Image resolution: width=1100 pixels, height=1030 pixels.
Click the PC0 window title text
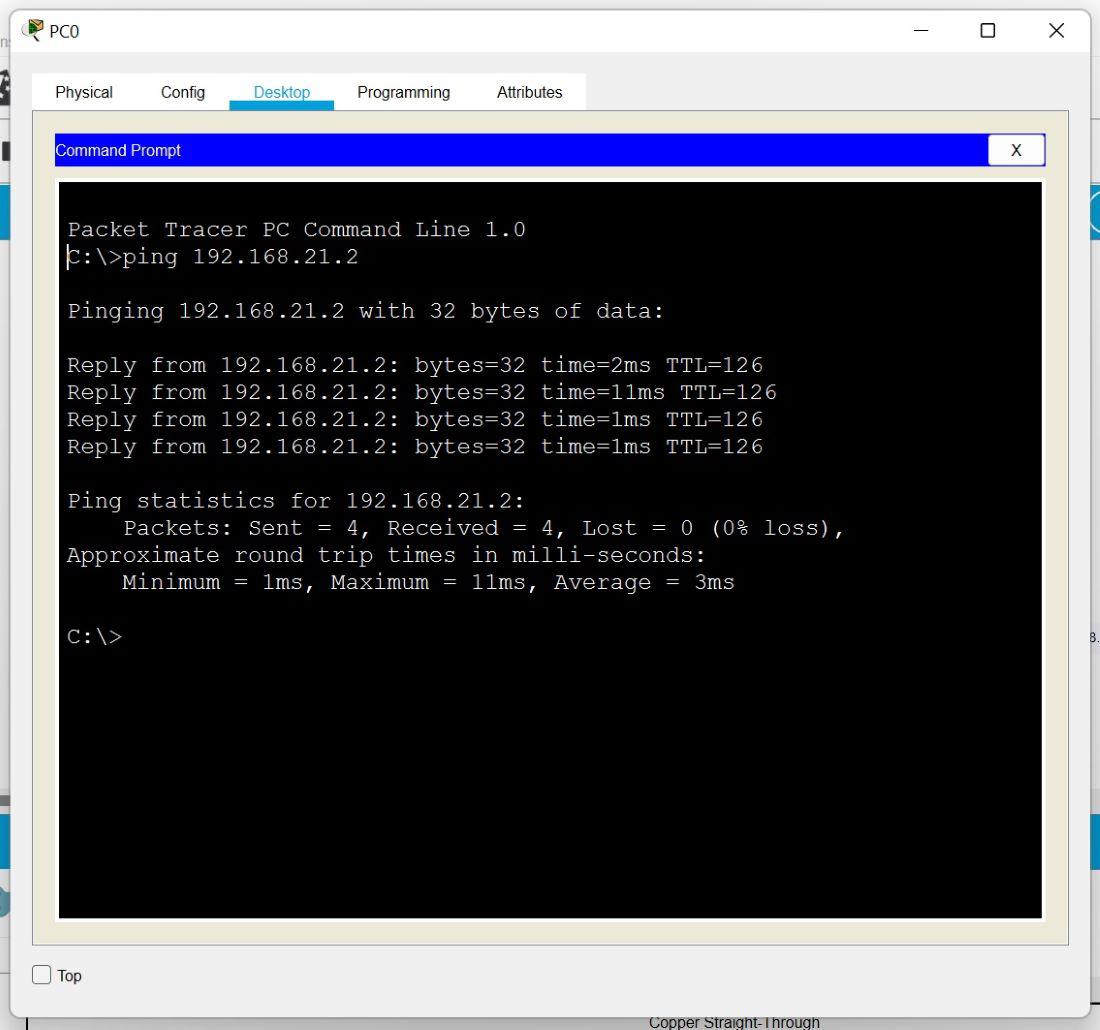point(64,31)
